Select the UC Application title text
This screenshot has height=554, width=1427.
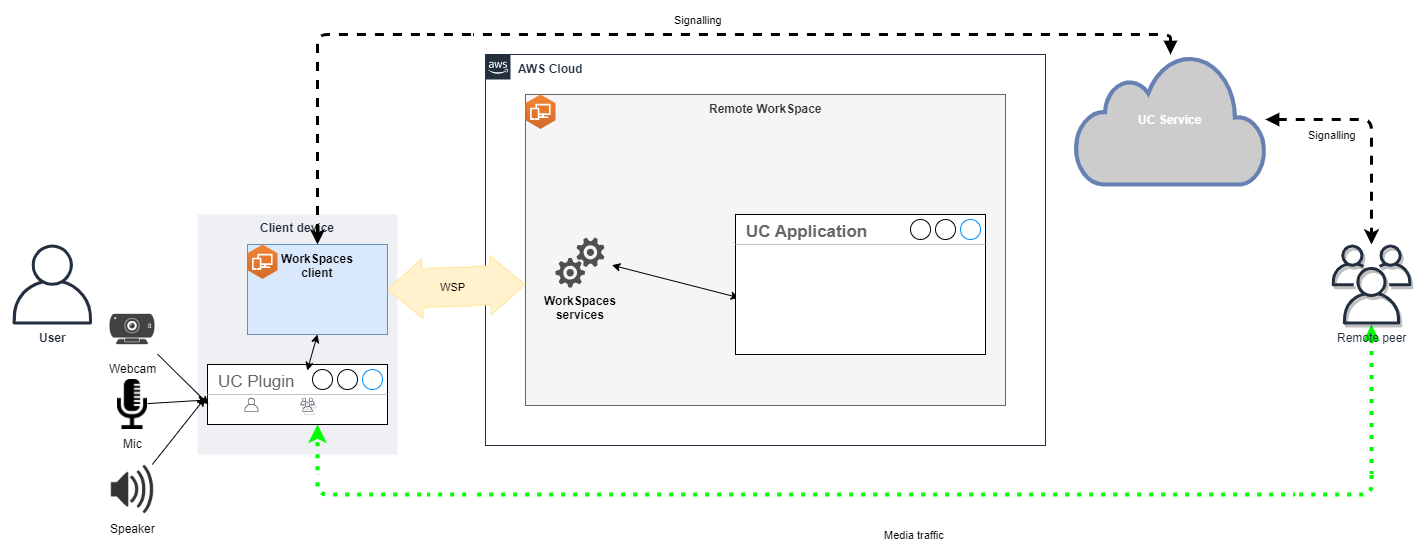tap(806, 231)
